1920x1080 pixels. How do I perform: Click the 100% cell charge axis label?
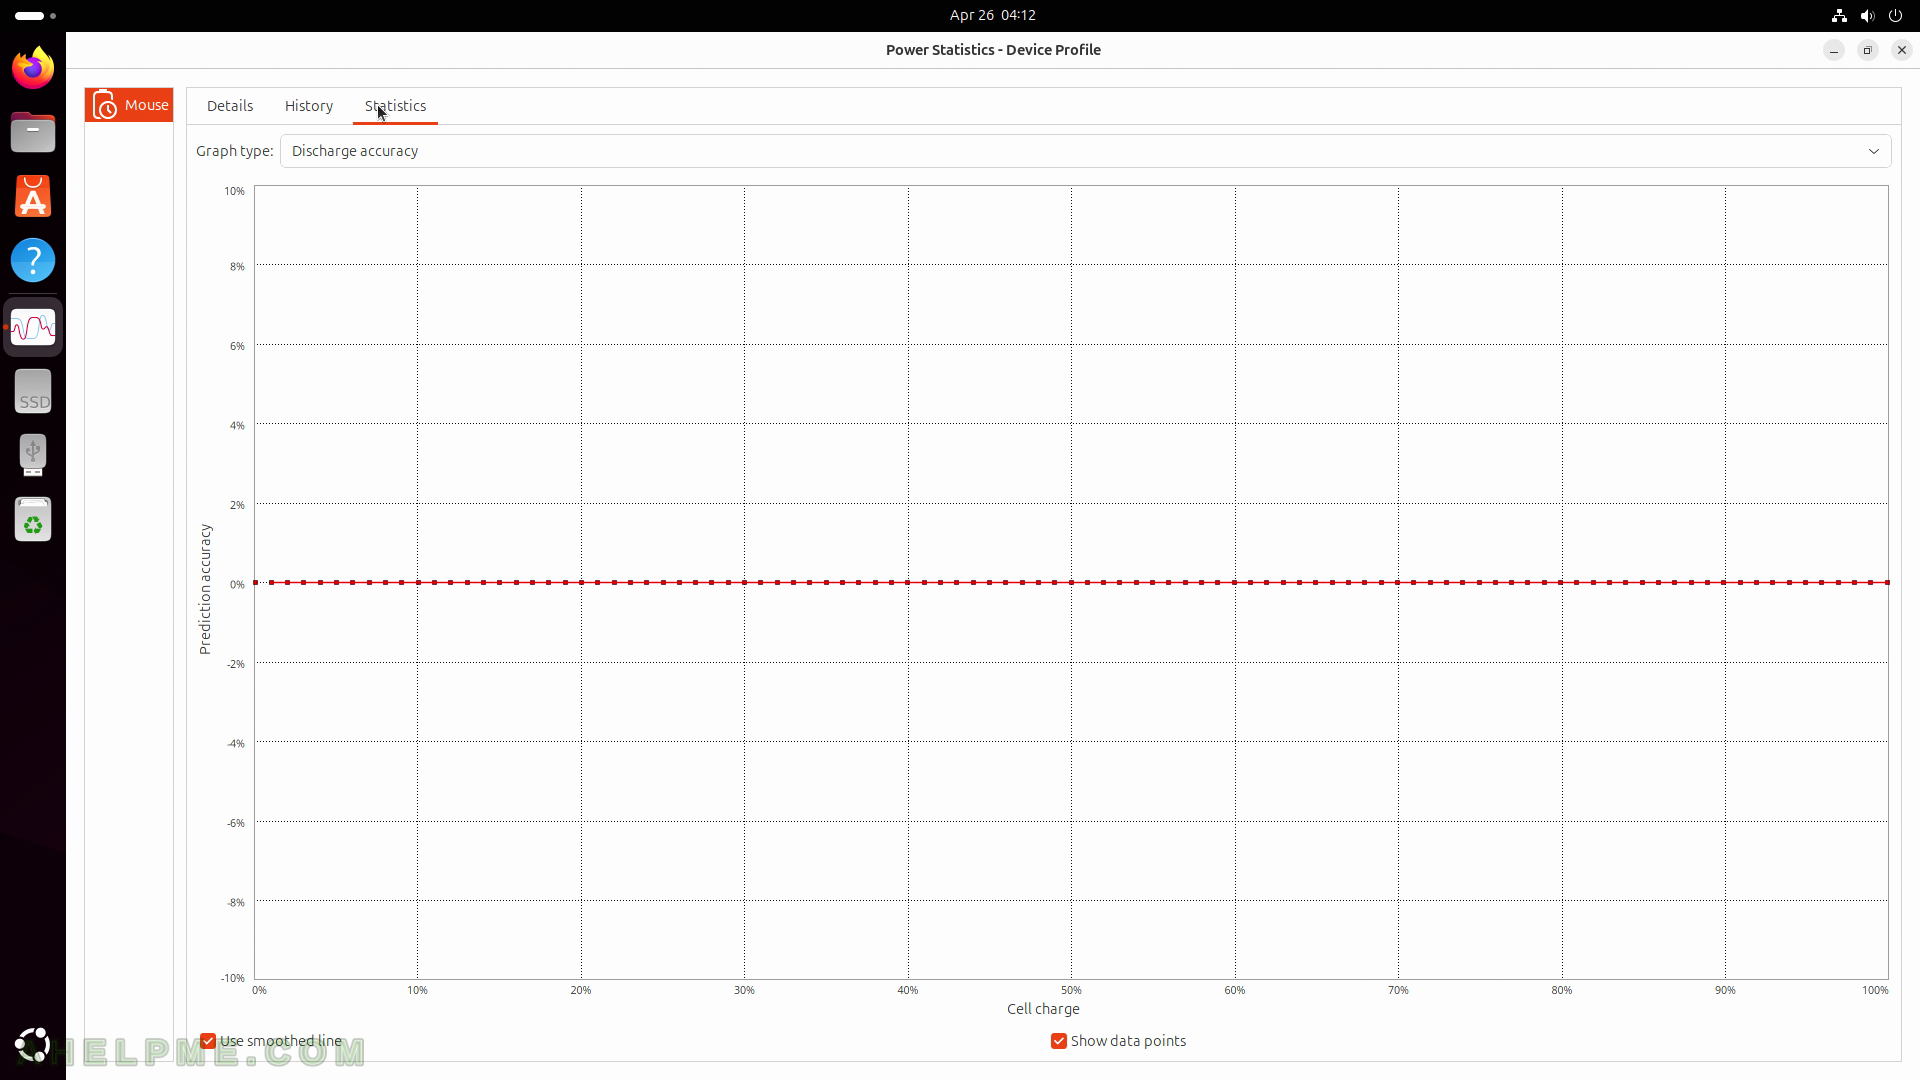tap(1875, 990)
